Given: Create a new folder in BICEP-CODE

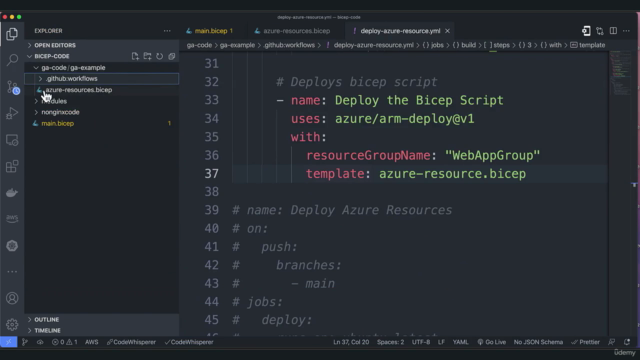Looking at the screenshot, I should [x=147, y=56].
